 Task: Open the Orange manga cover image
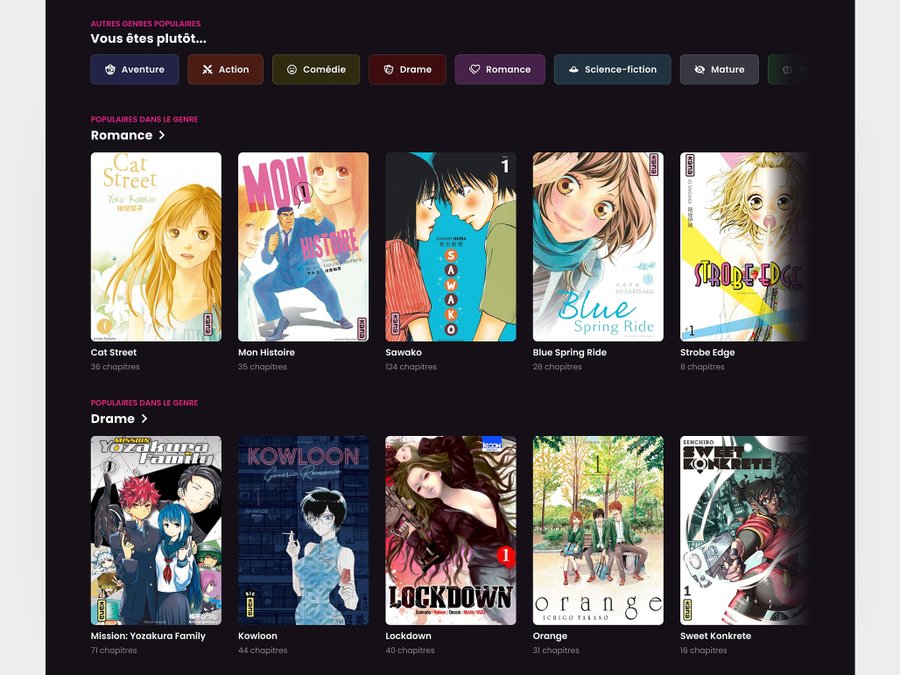pyautogui.click(x=598, y=530)
